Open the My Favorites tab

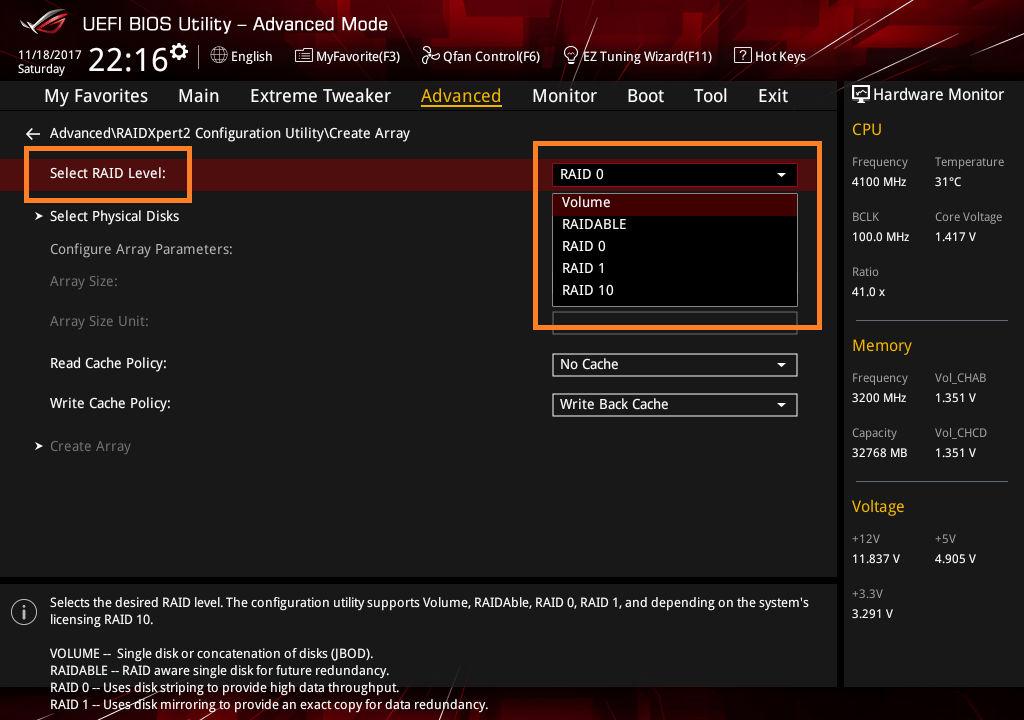96,96
